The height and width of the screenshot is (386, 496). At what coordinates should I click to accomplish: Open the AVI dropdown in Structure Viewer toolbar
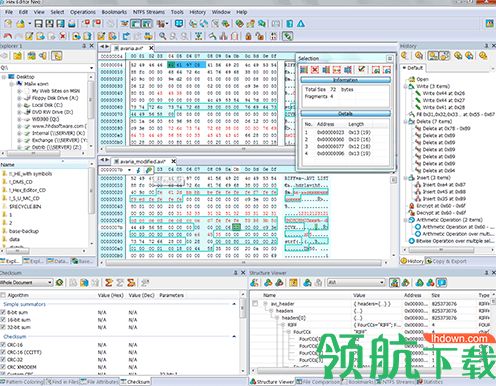point(382,283)
